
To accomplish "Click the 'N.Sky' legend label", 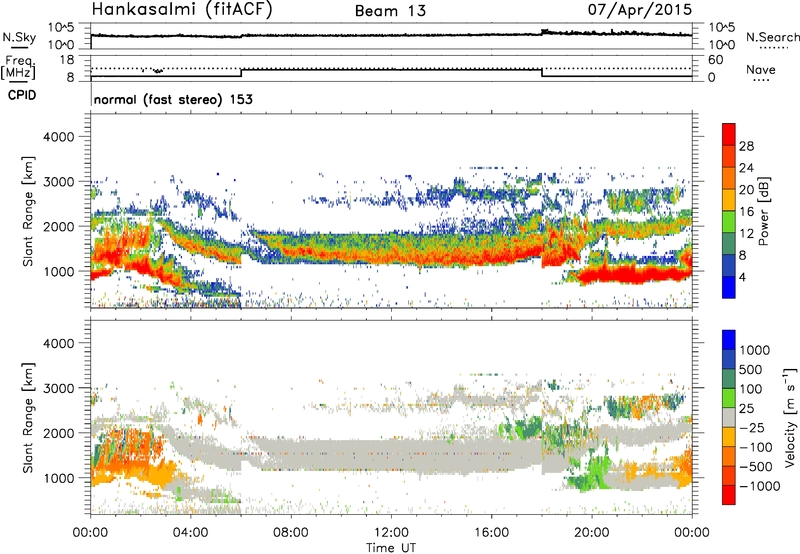I will pos(19,37).
